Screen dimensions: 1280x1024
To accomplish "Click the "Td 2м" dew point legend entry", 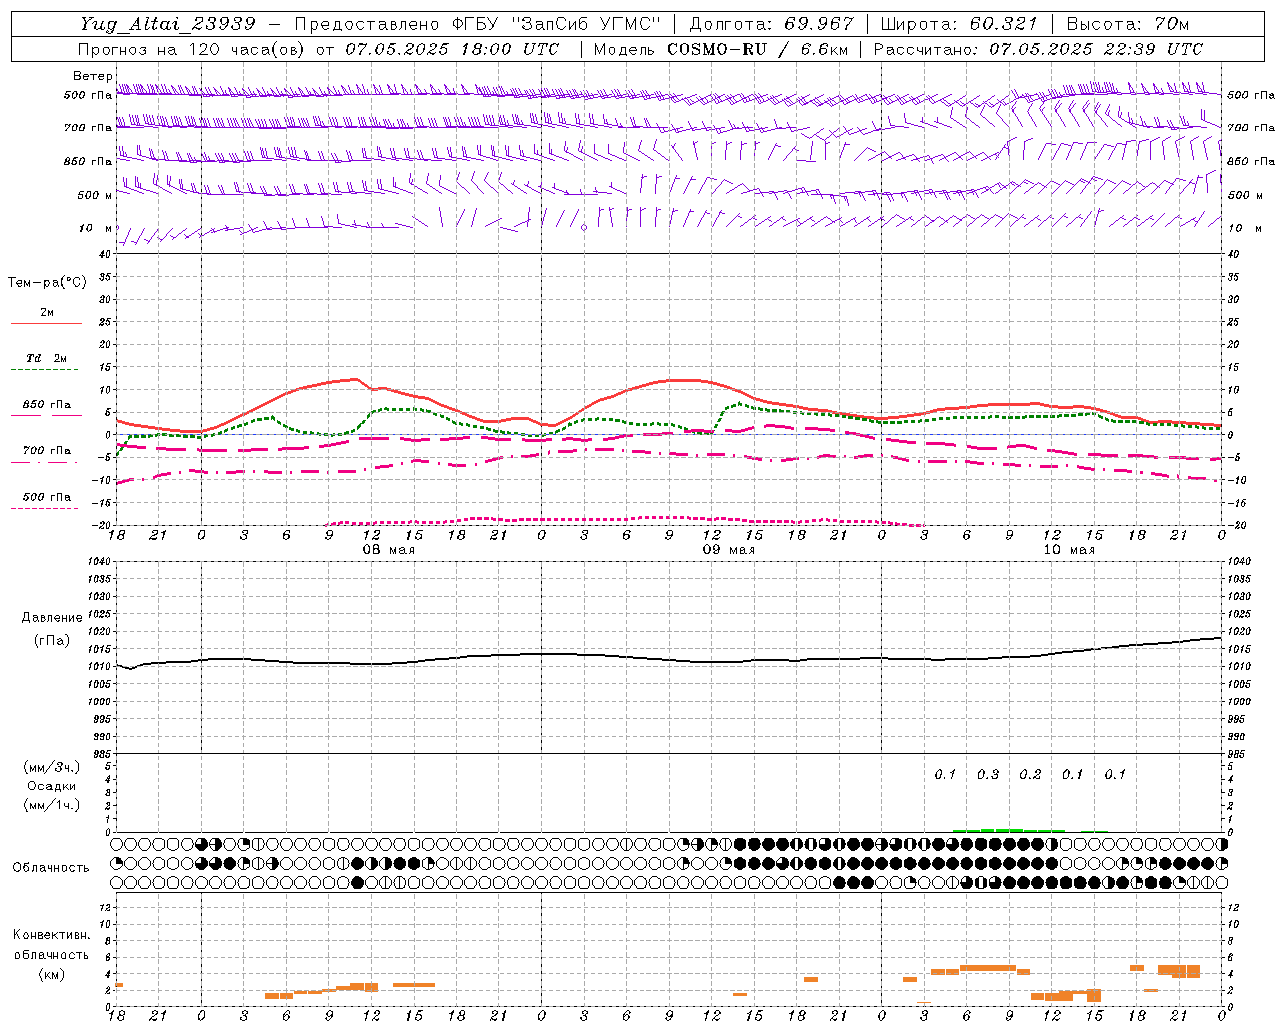I will click(47, 358).
